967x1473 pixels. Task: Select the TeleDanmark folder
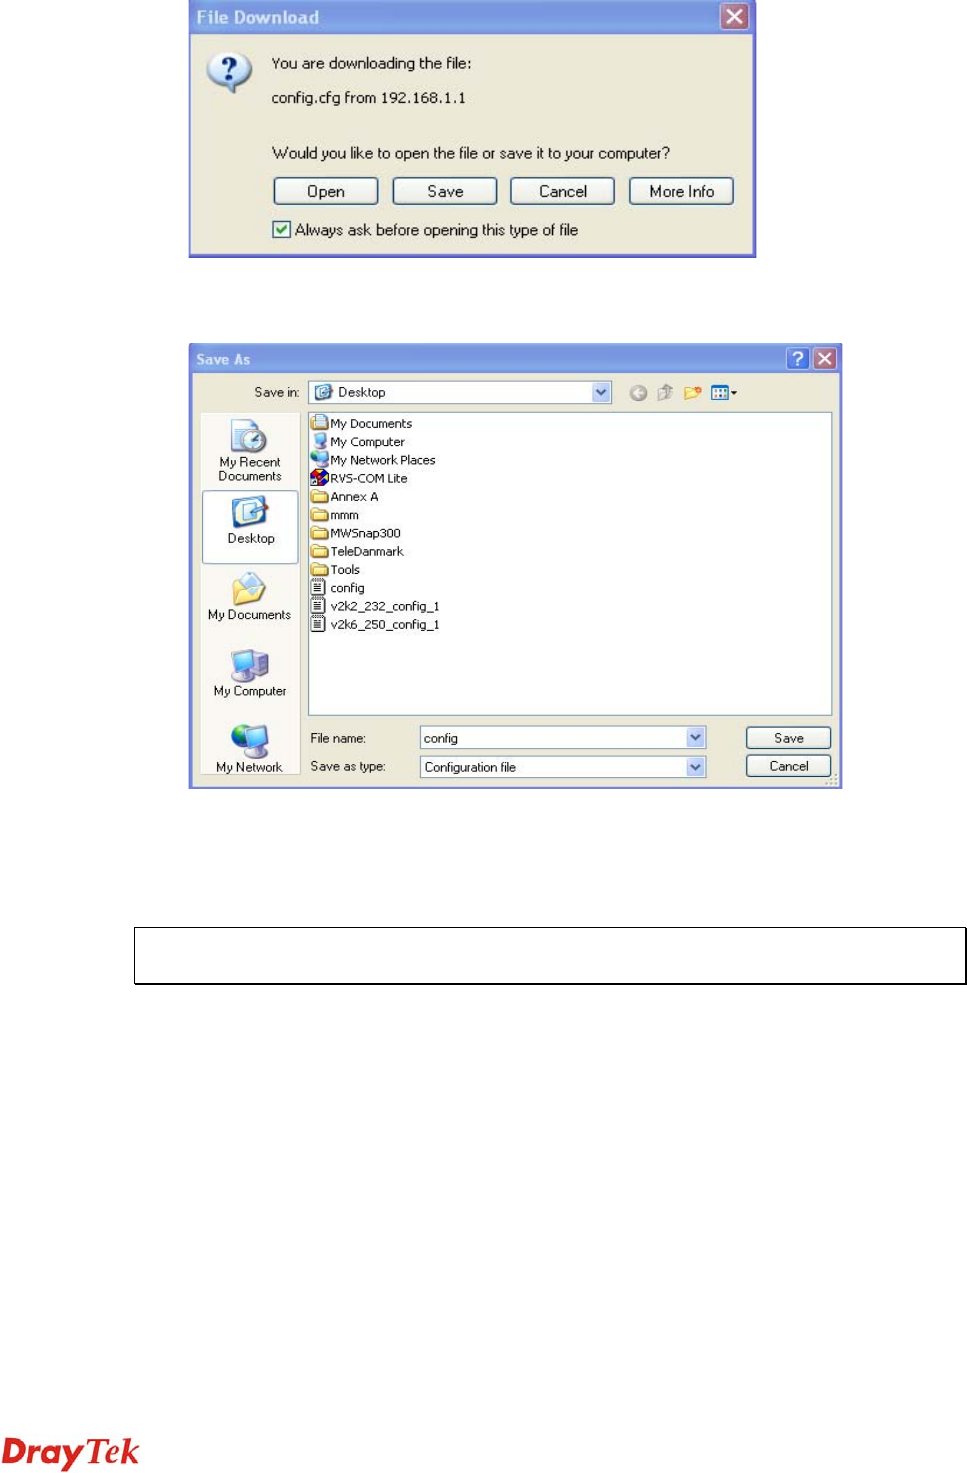coord(357,551)
